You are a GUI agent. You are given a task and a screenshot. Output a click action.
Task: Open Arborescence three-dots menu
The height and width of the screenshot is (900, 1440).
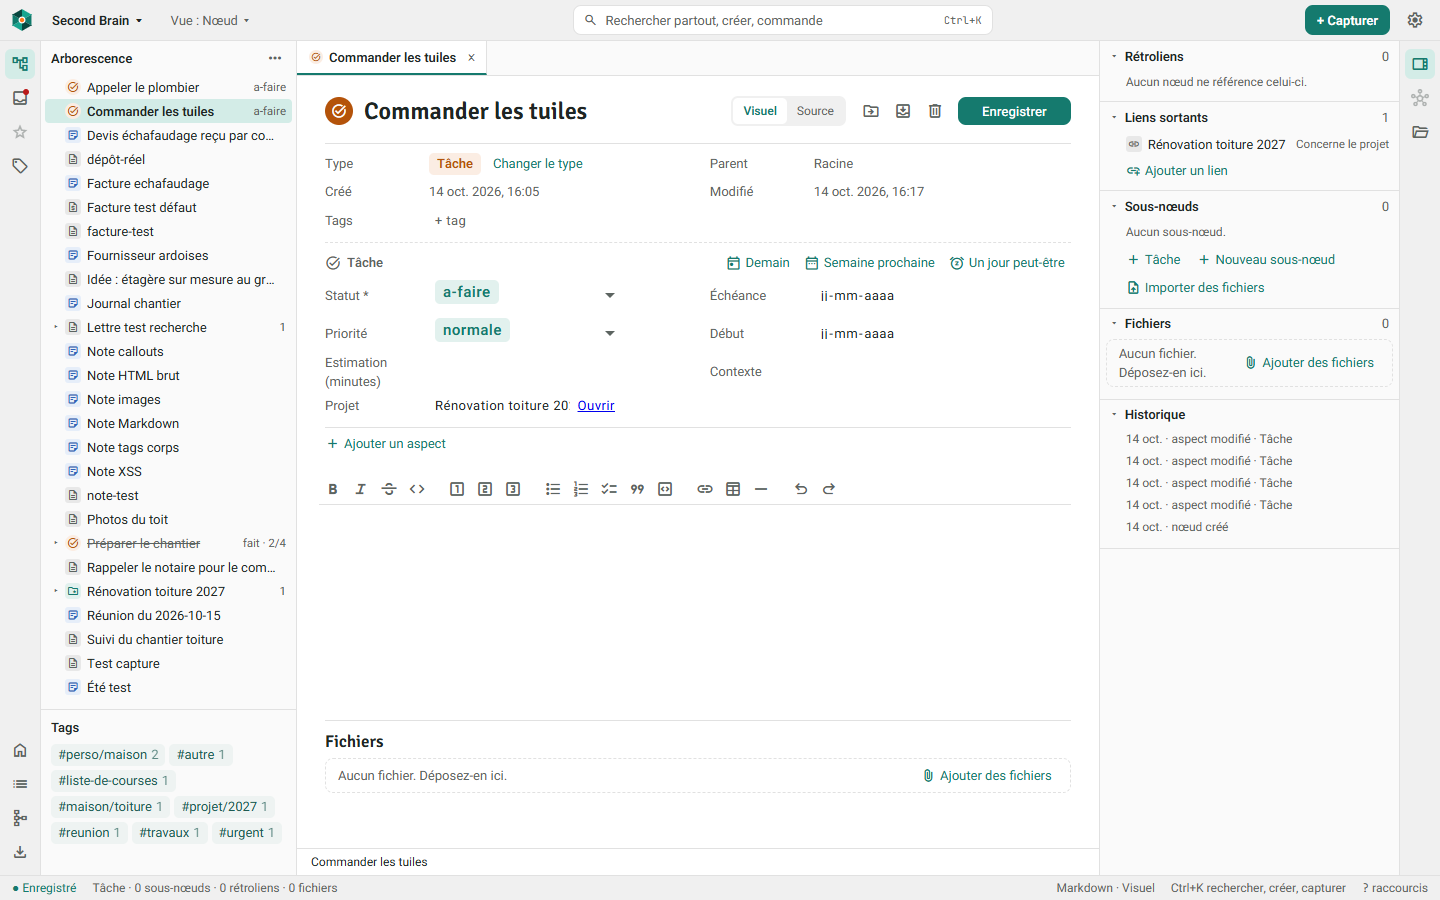[275, 58]
